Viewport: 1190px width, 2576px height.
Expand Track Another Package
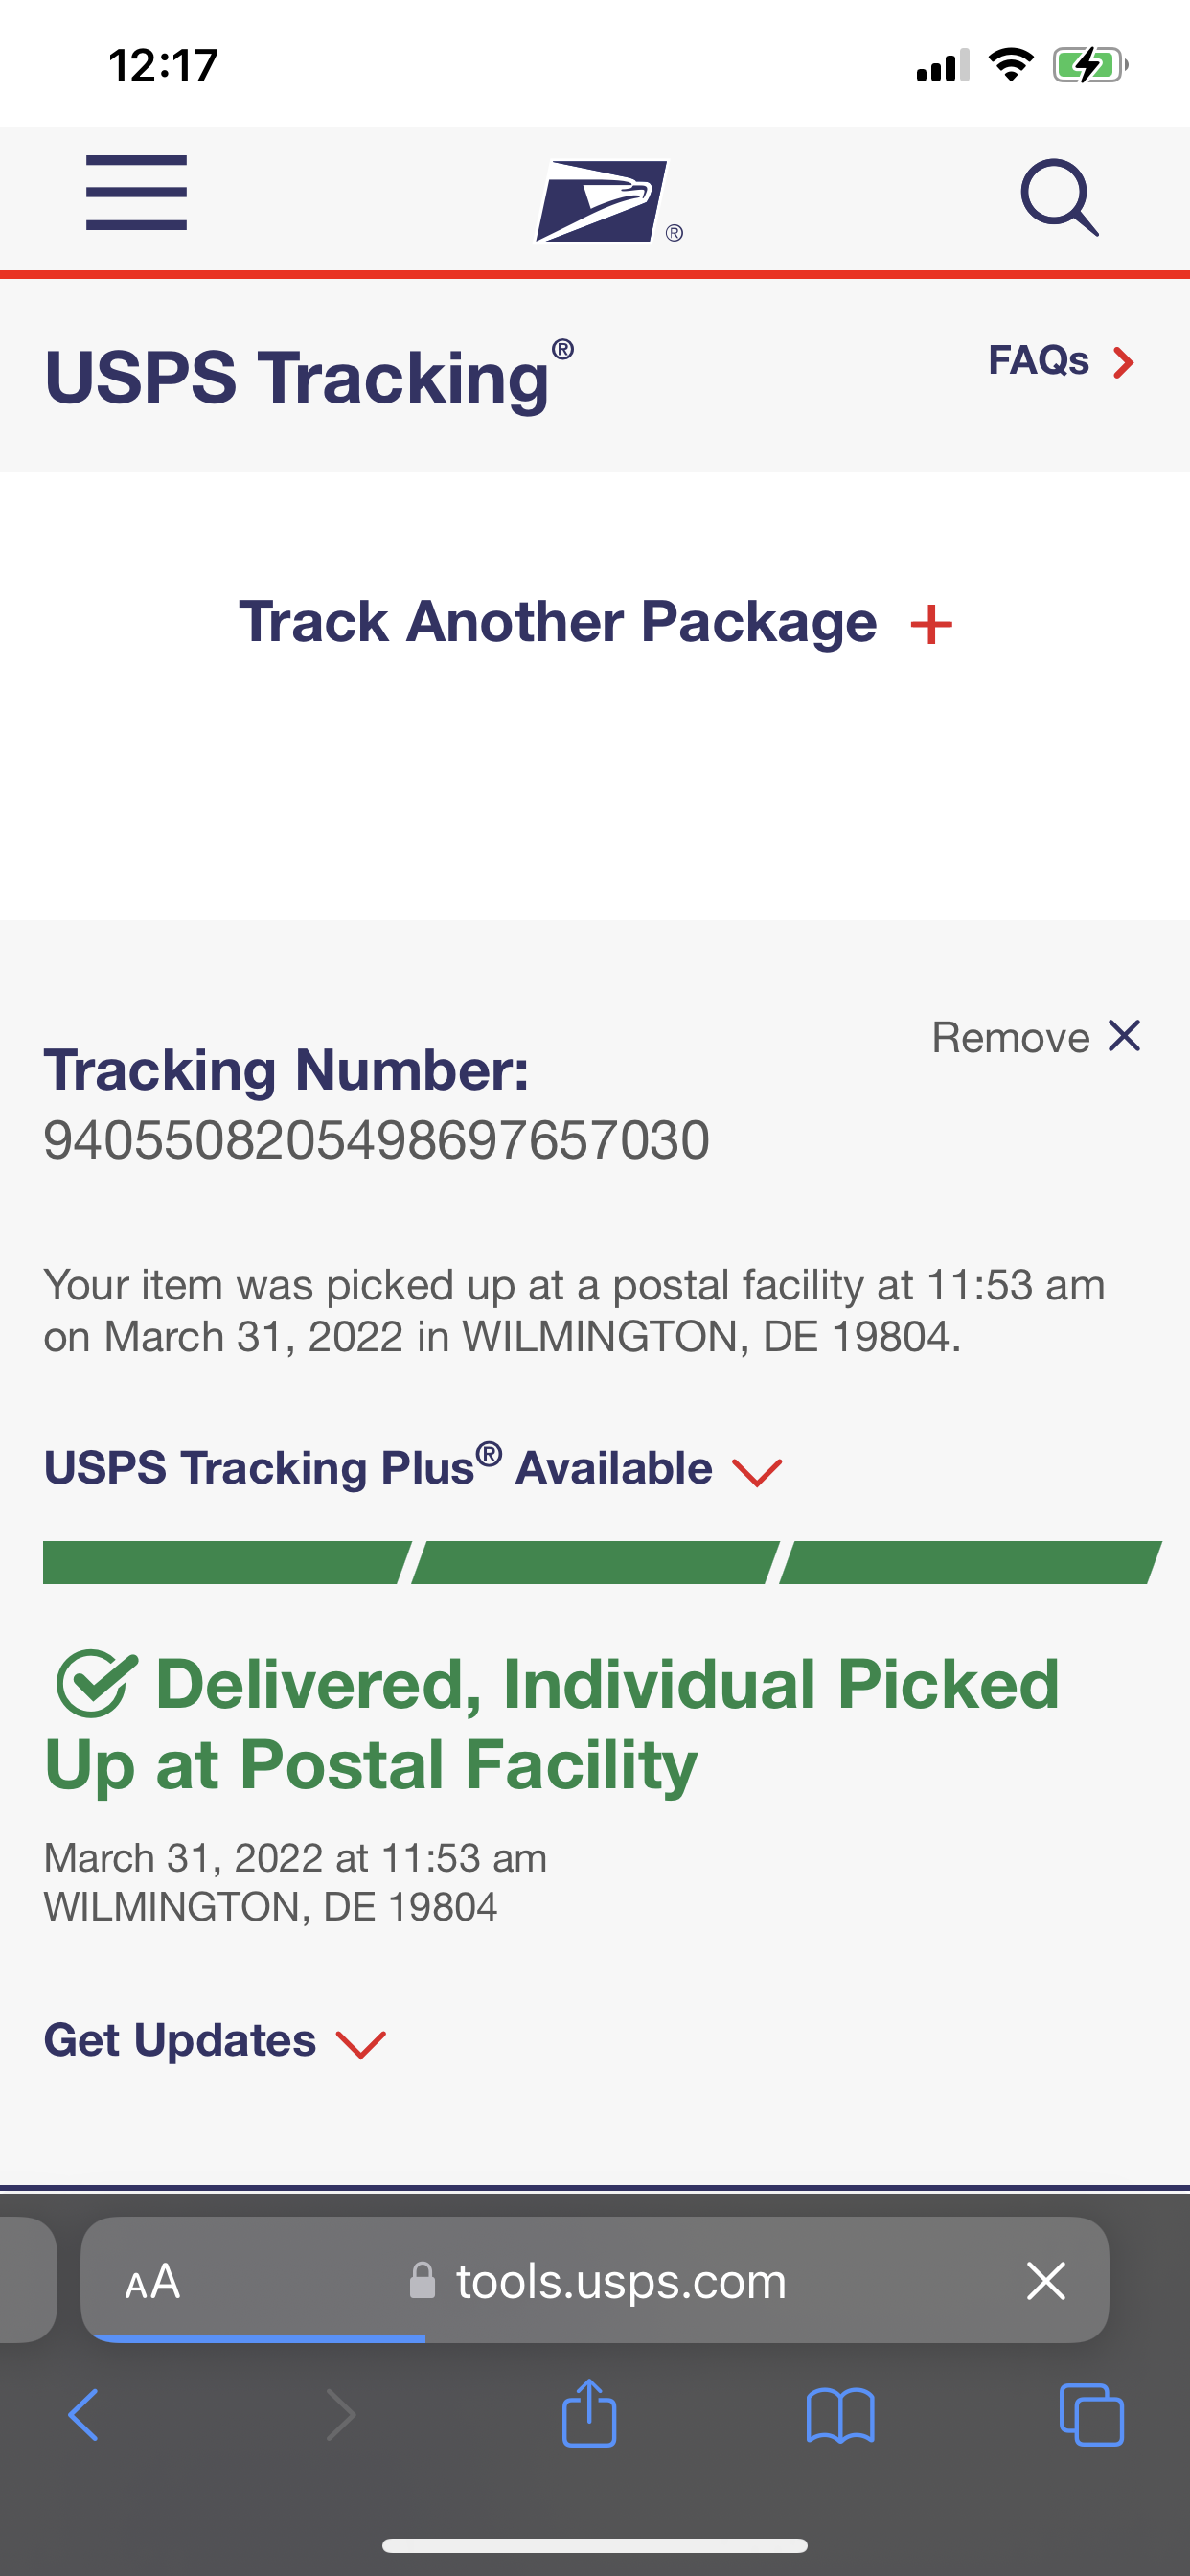pyautogui.click(x=595, y=622)
